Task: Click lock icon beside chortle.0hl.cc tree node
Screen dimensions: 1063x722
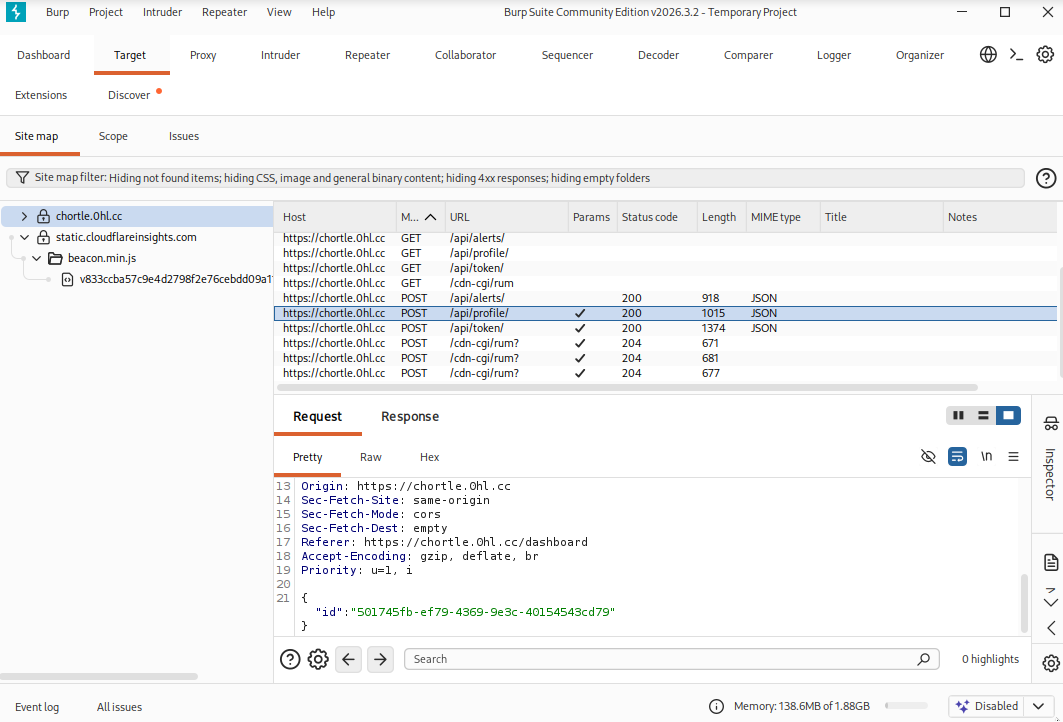Action: point(43,216)
